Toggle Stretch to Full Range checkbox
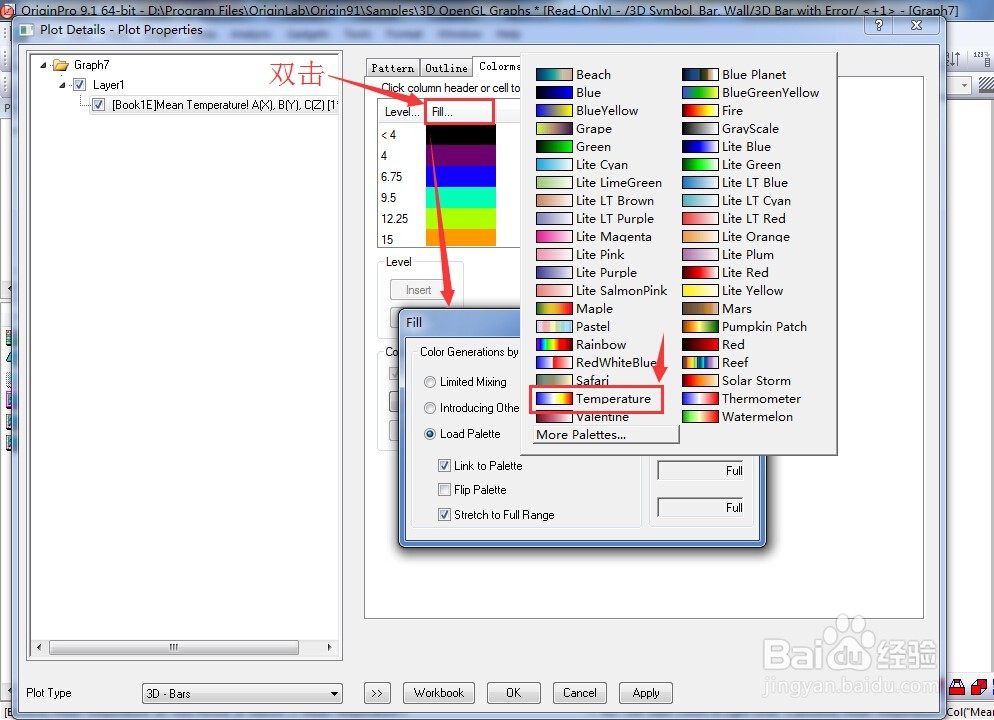 pyautogui.click(x=444, y=515)
